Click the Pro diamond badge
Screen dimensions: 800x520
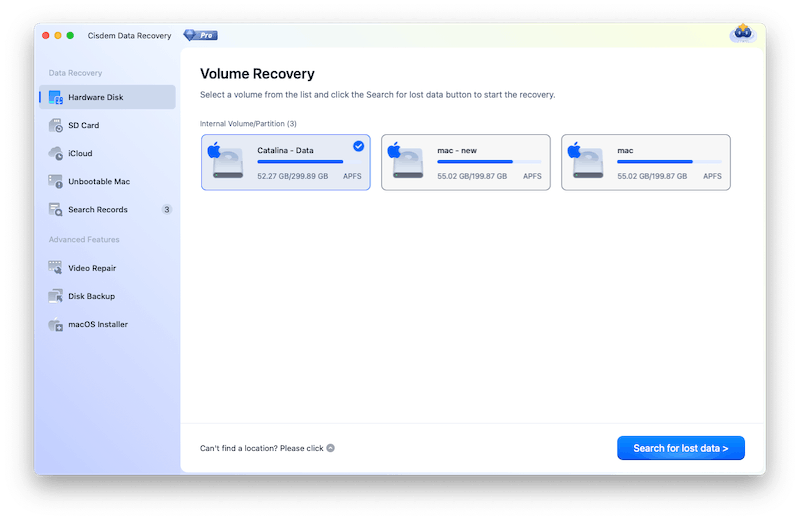(201, 35)
